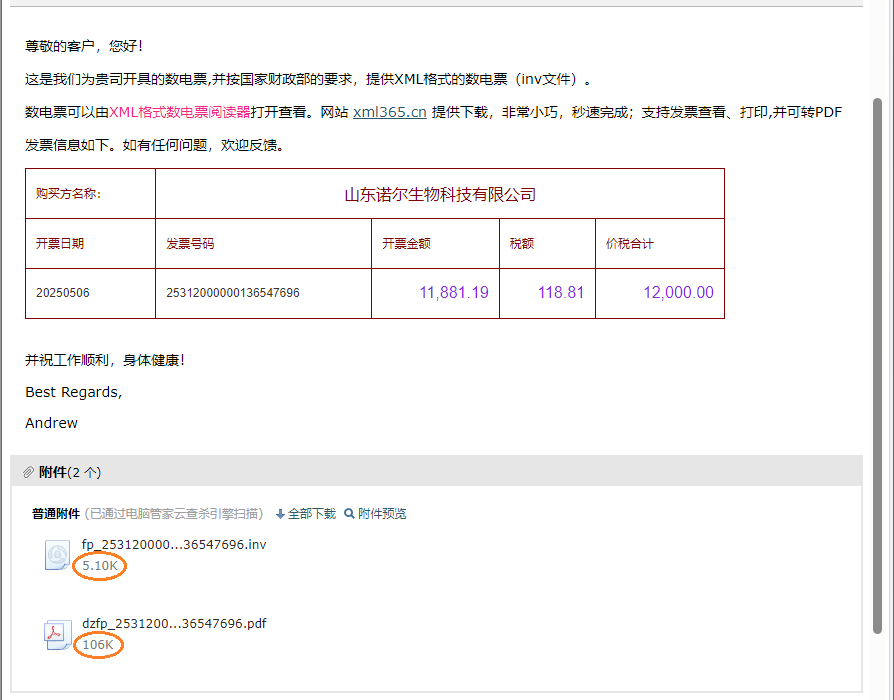Screen dimensions: 894x700
Task: Click the greeting 尊敬的客户，您好！
Action: pos(84,46)
